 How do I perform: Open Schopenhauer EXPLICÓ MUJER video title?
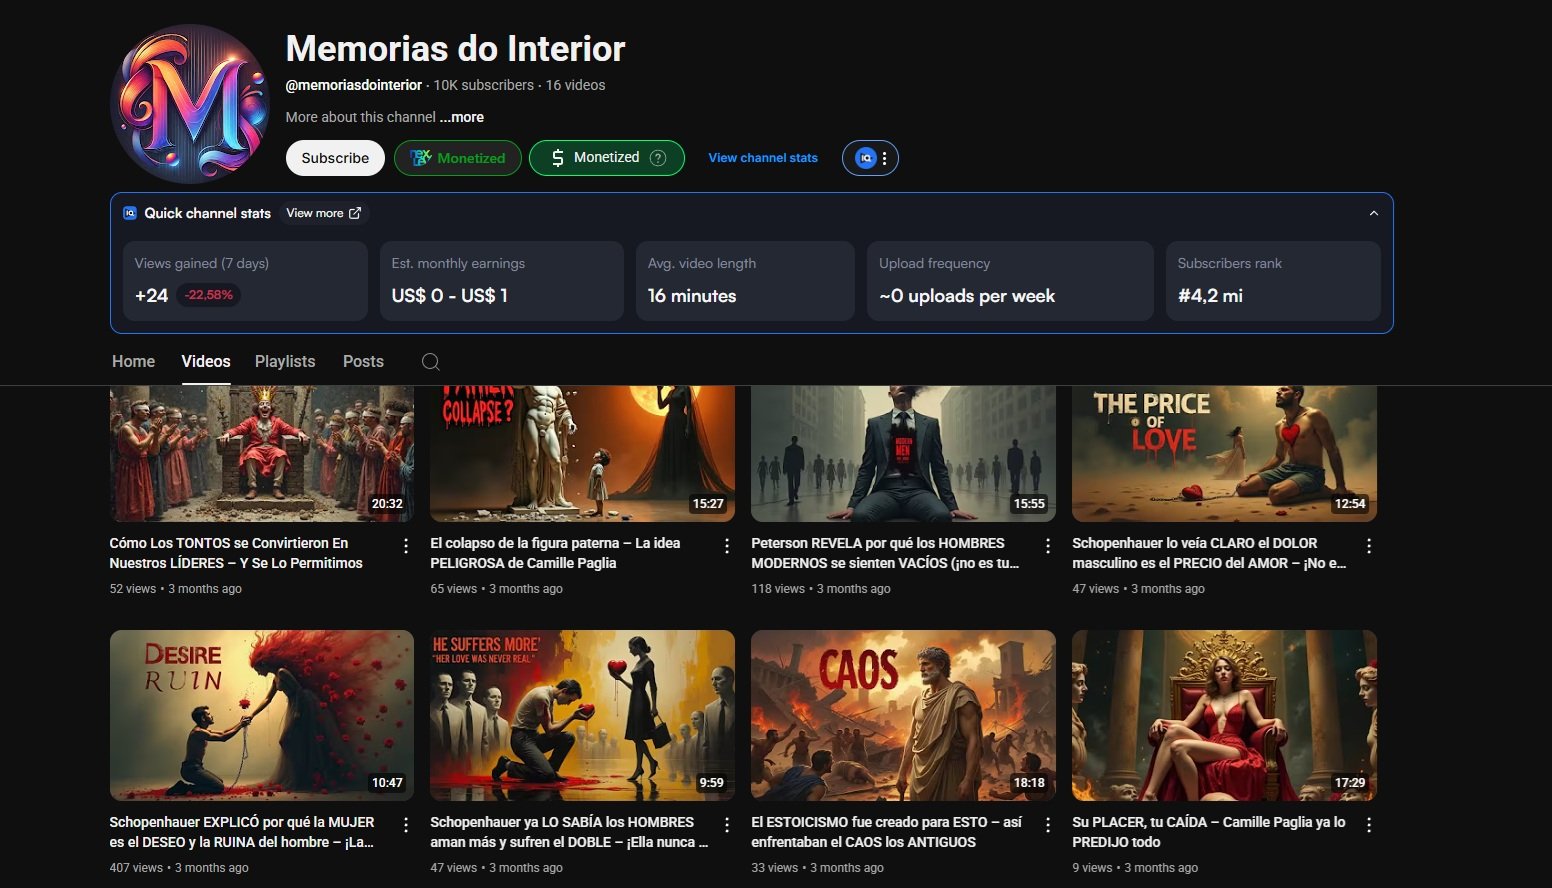coord(242,832)
